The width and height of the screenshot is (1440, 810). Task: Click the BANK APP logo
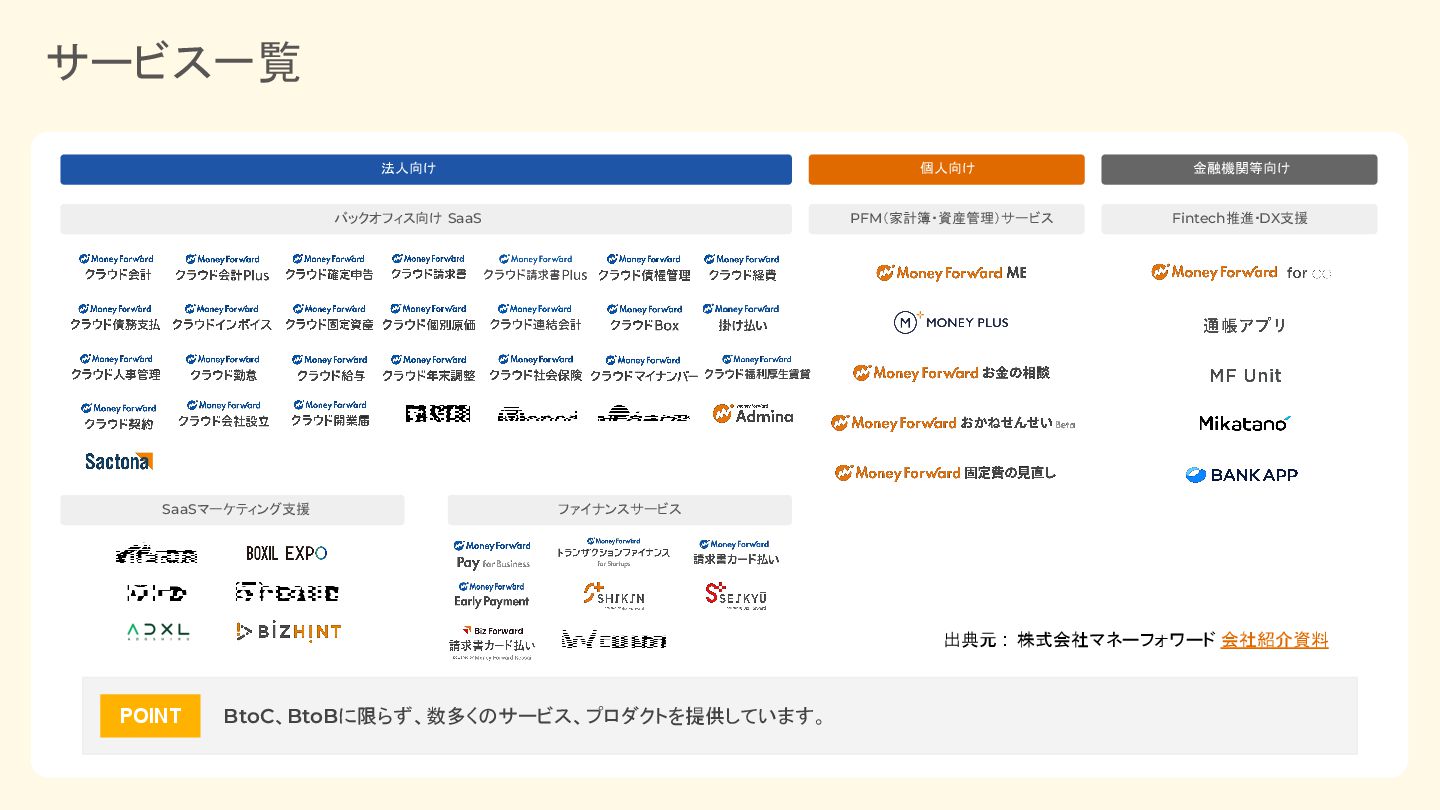(x=1241, y=475)
